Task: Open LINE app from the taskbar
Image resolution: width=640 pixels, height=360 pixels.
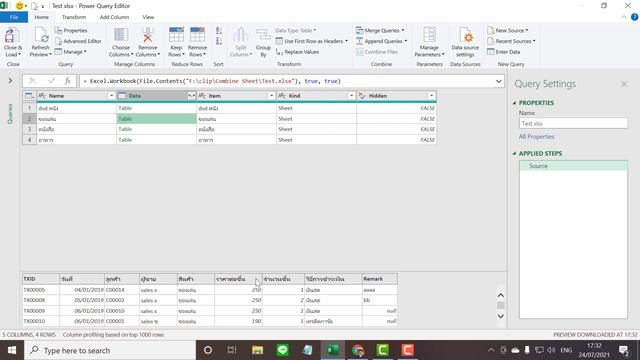Action: [282, 350]
